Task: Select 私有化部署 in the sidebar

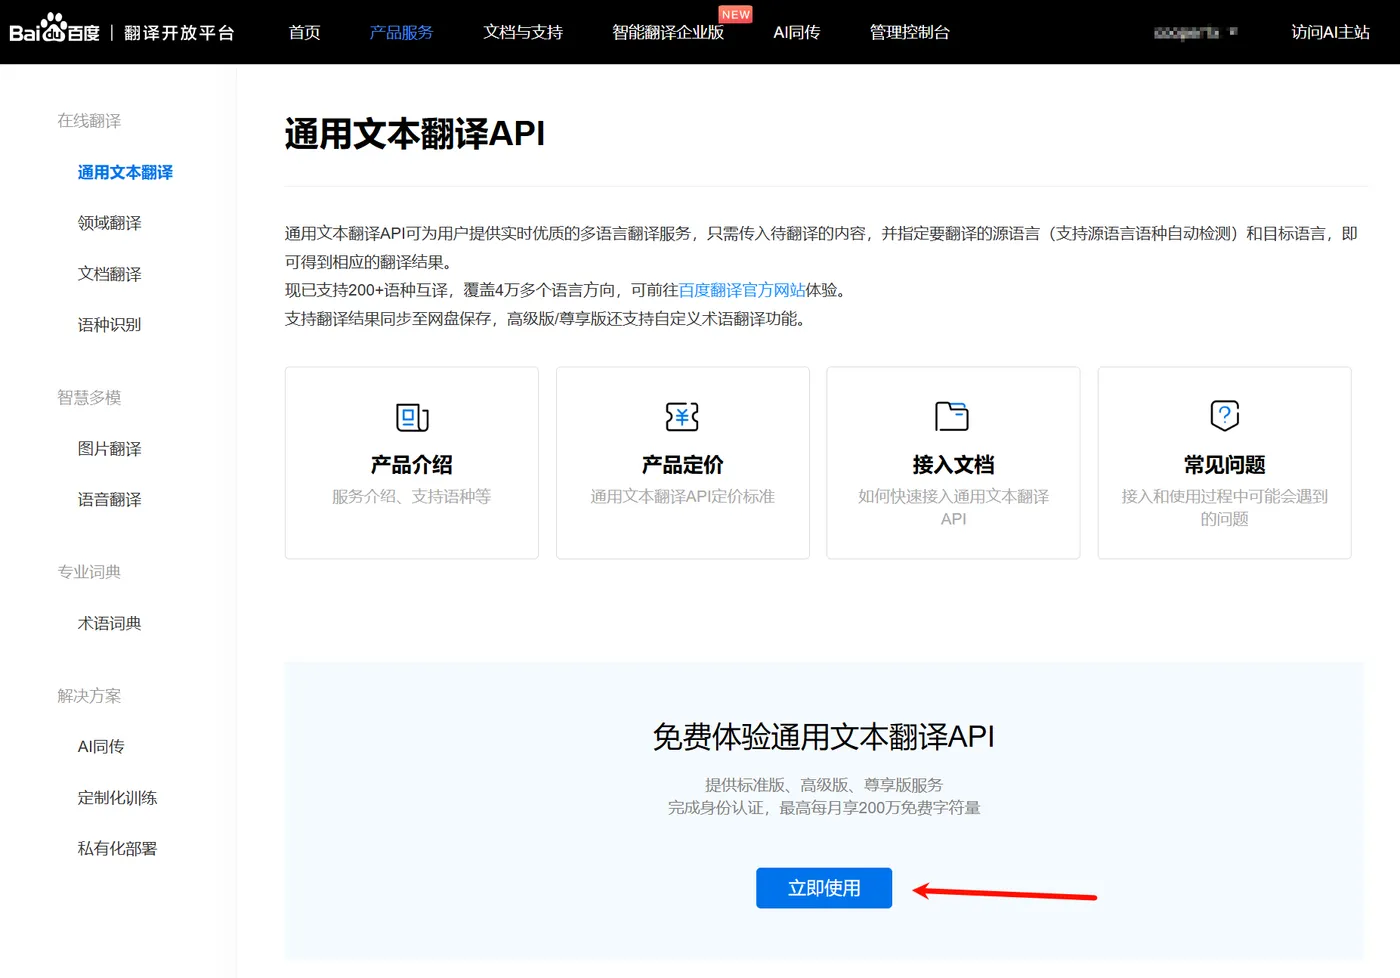Action: tap(117, 849)
